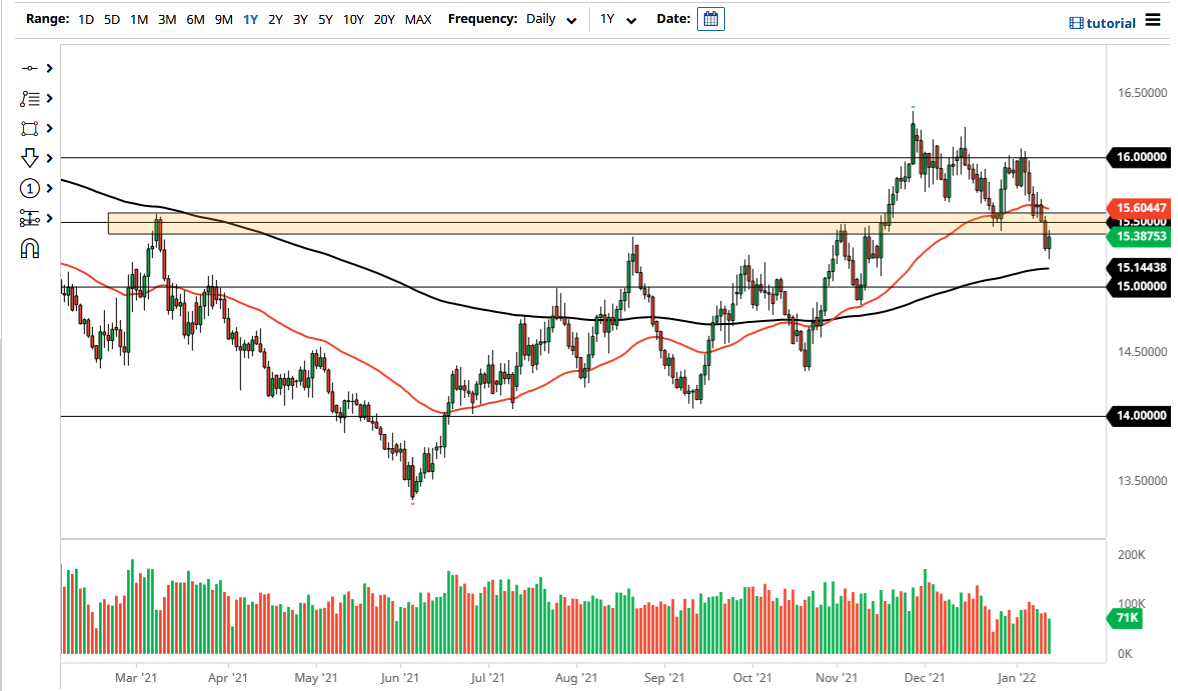
Task: Open the tutorial link
Action: (x=1113, y=22)
